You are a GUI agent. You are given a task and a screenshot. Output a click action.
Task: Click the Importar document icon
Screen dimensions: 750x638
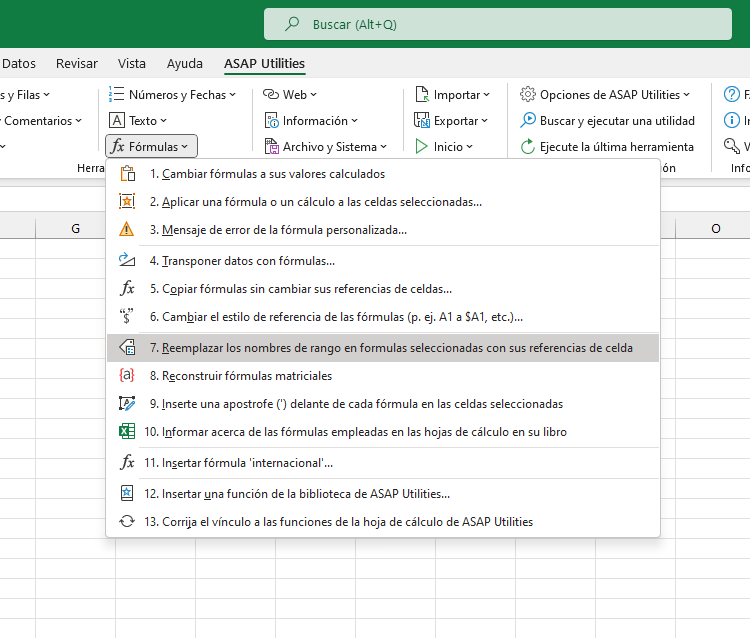pyautogui.click(x=422, y=94)
